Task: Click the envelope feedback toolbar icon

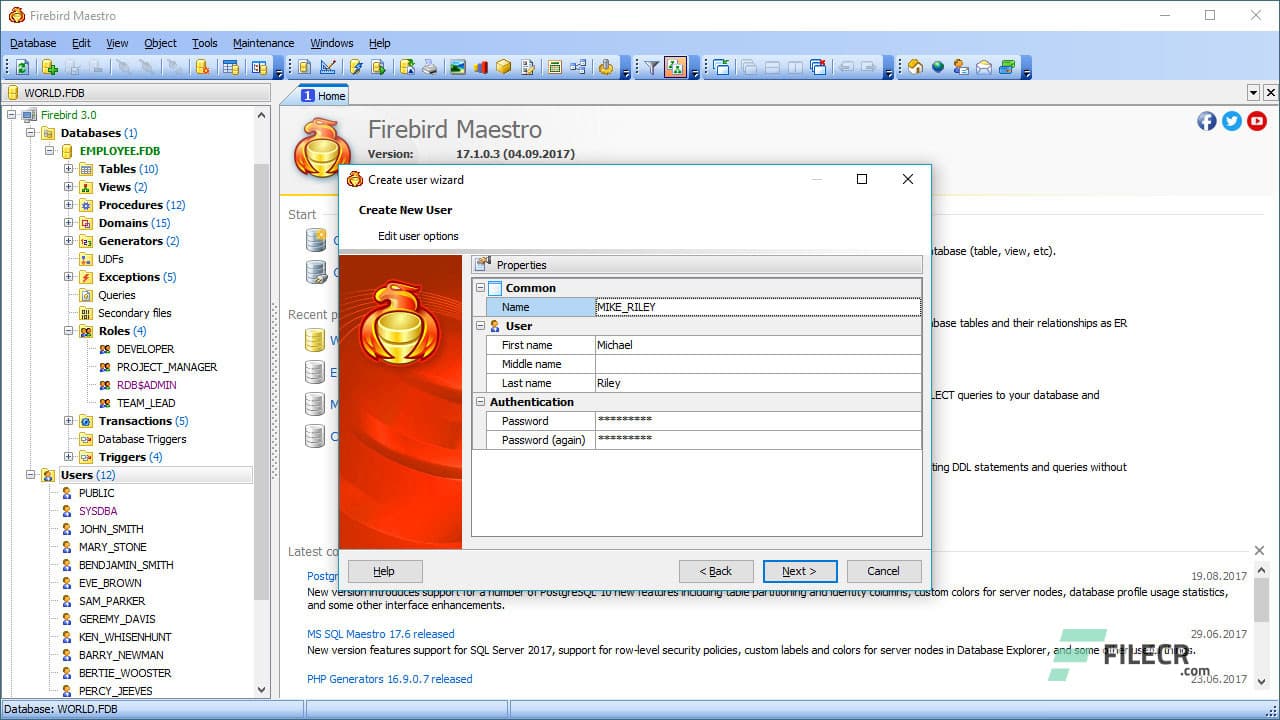Action: [x=983, y=67]
